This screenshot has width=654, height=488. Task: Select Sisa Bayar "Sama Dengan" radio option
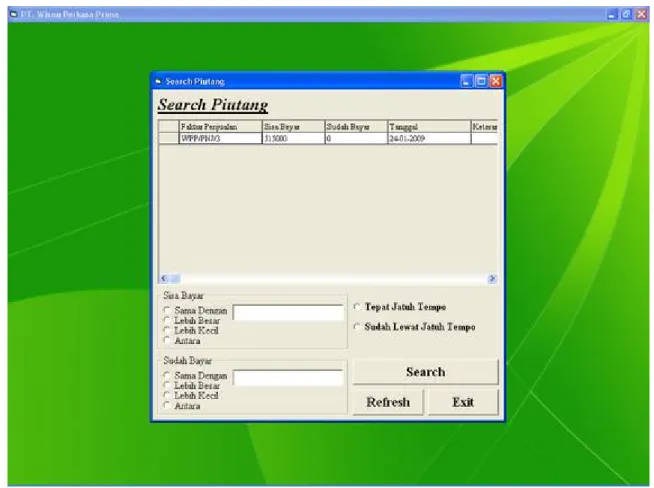point(167,310)
